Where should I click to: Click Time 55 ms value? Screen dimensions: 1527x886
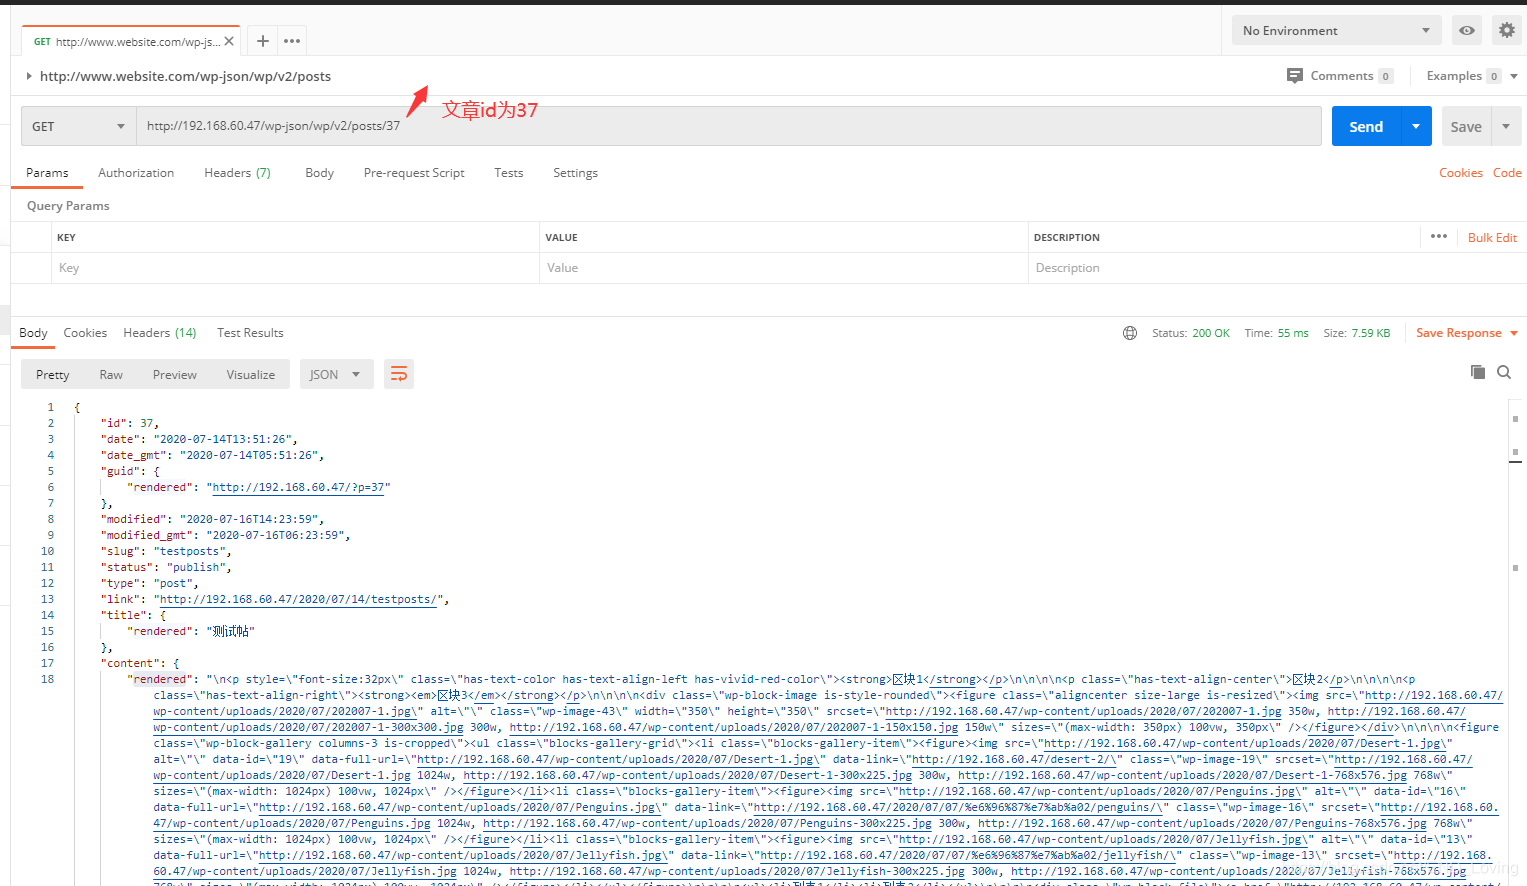[1292, 333]
